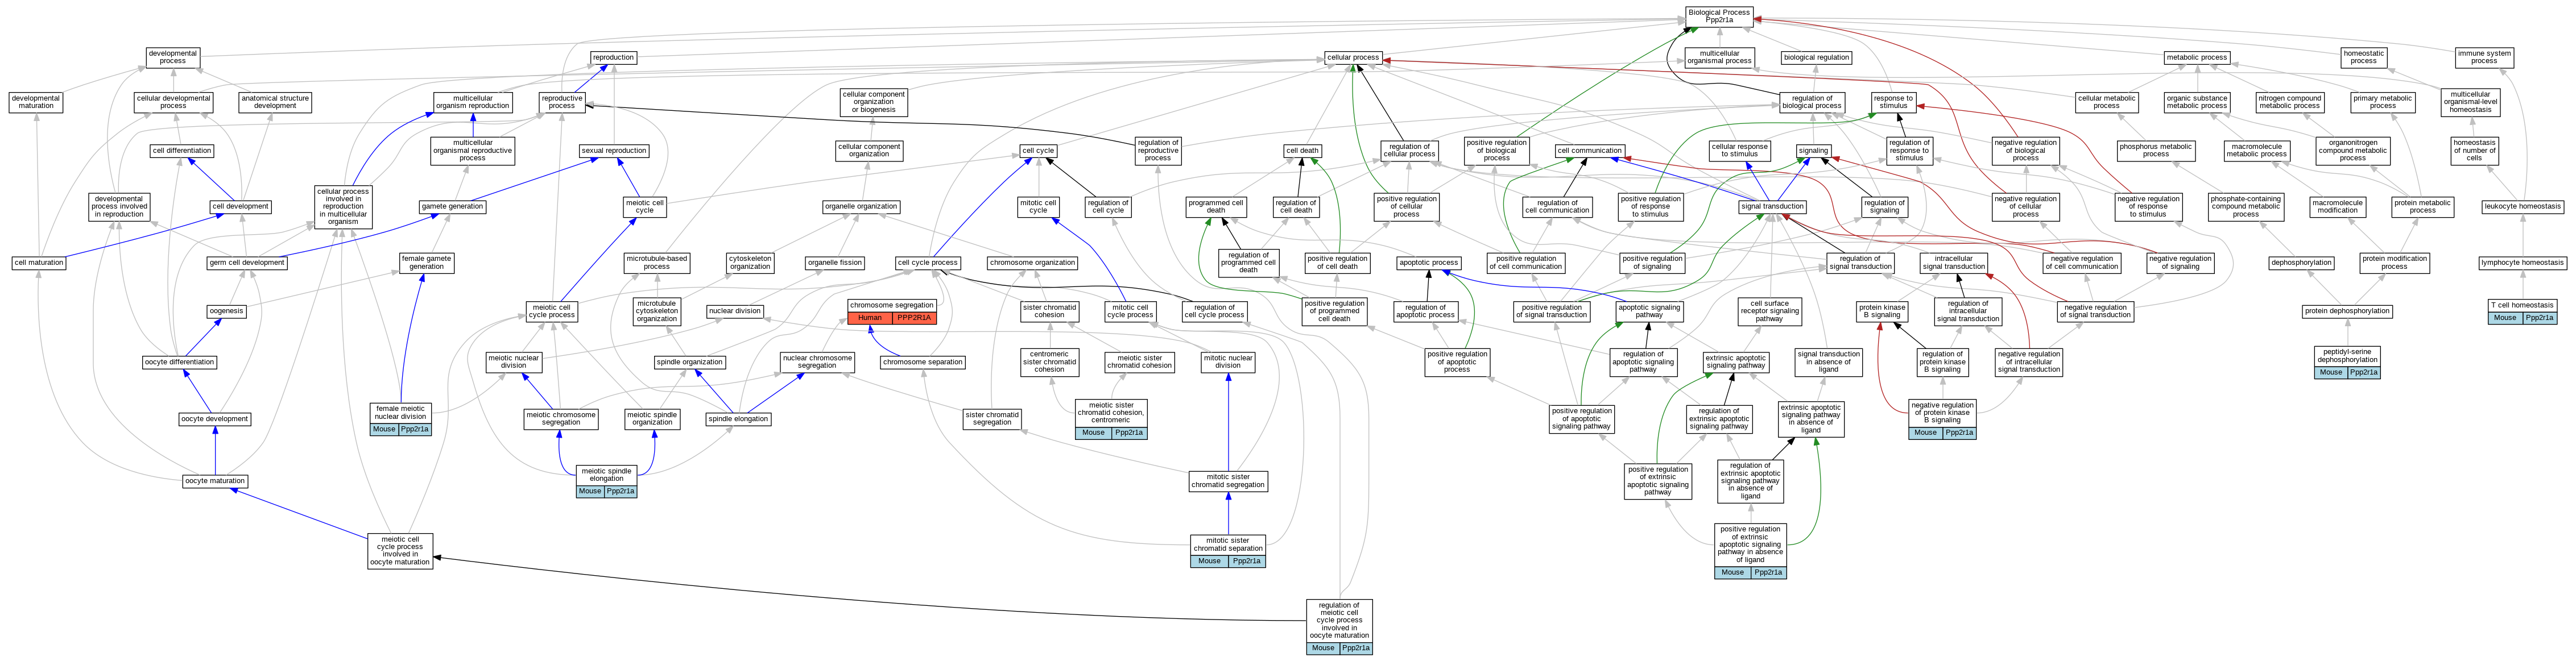The image size is (2576, 661).
Task: Click the 'homeostasis of number of cells' node
Action: [x=2474, y=151]
